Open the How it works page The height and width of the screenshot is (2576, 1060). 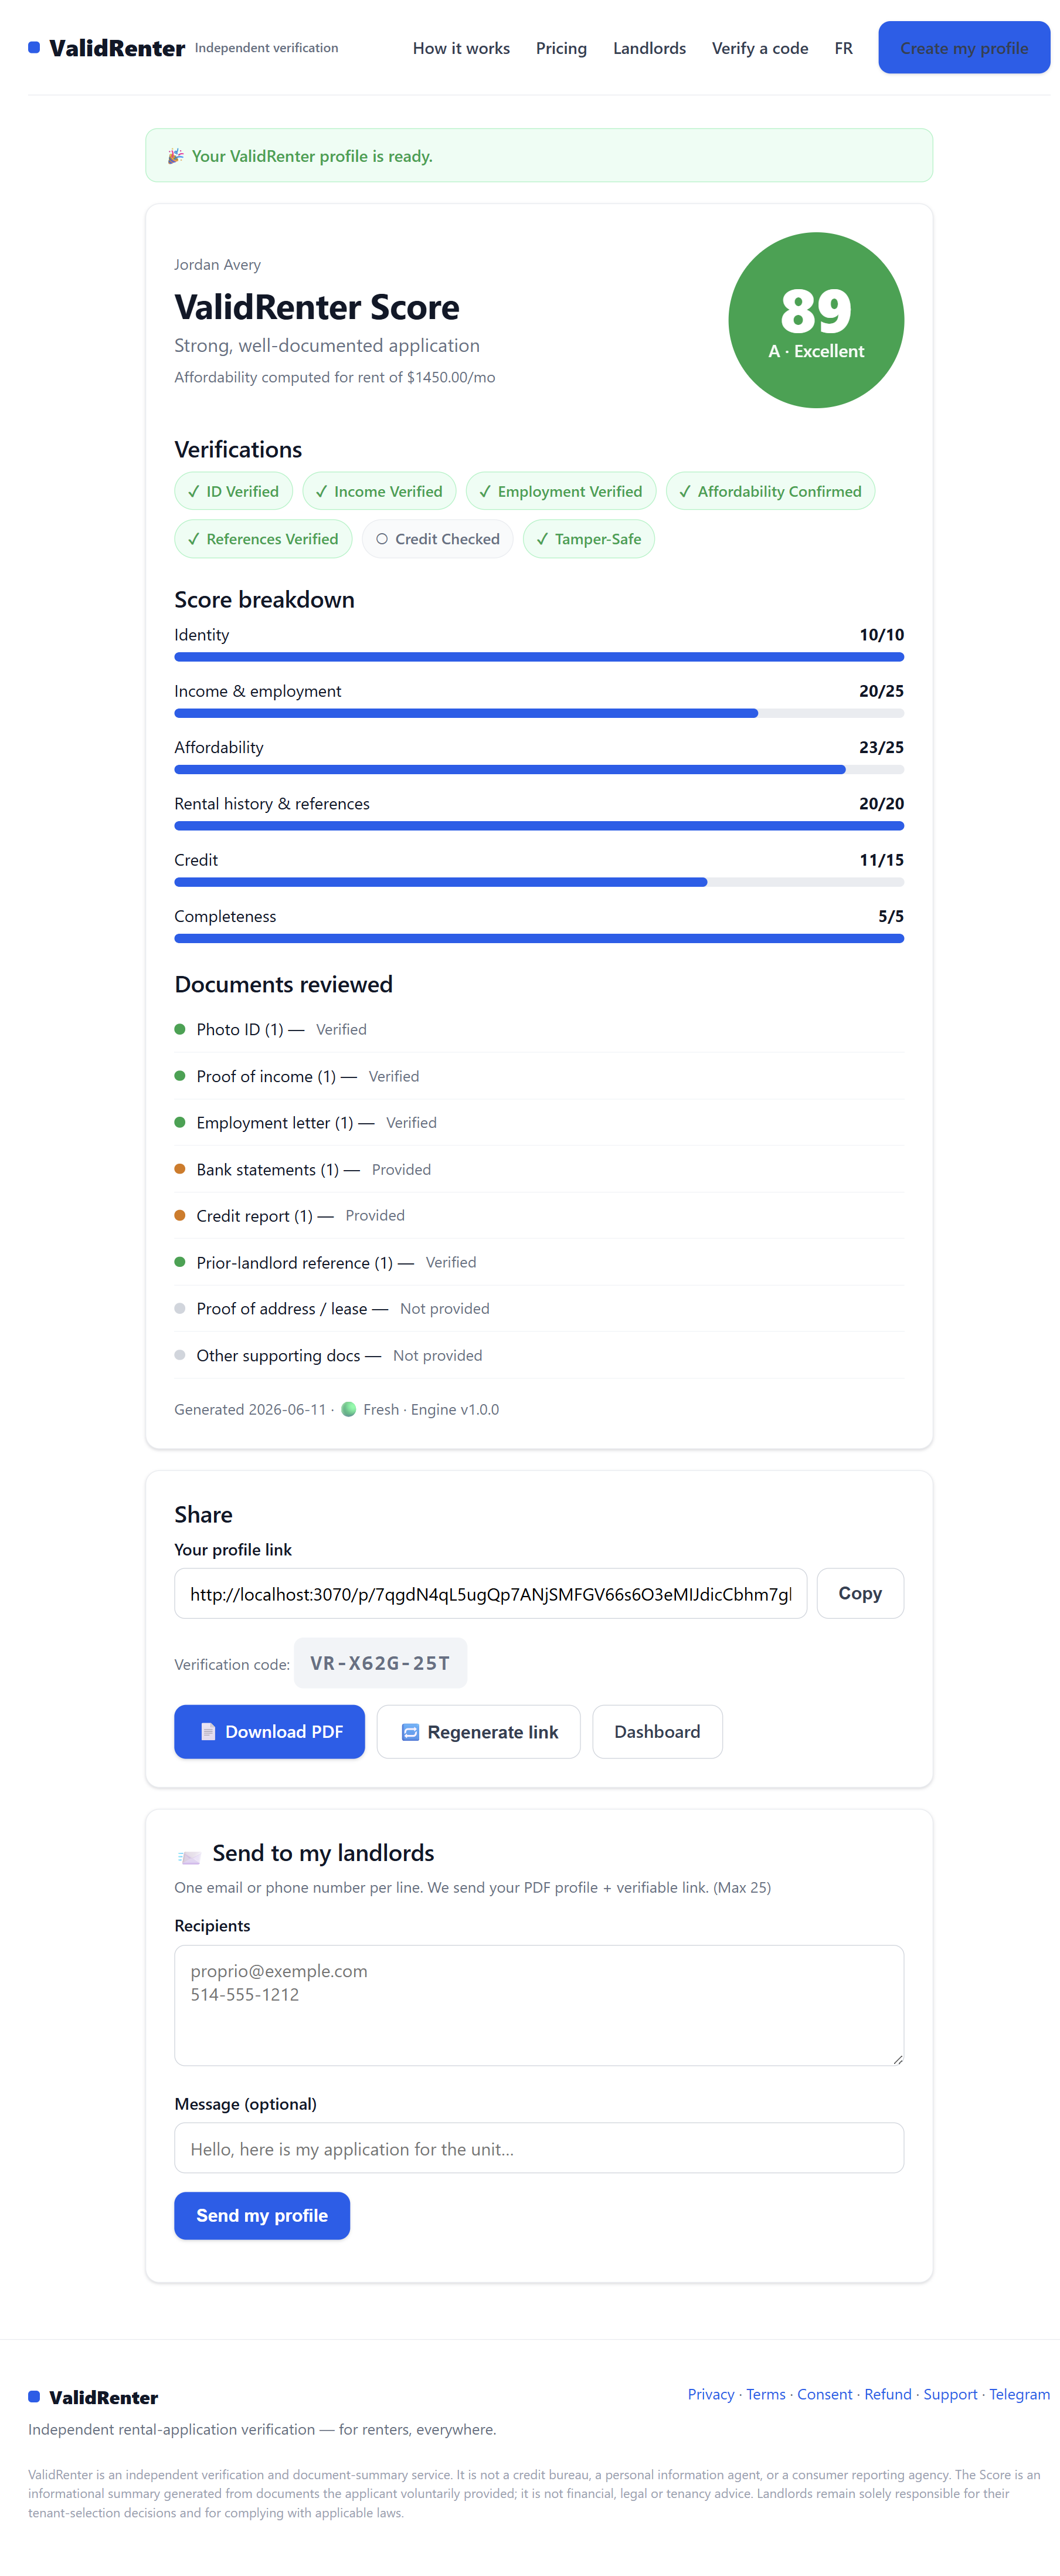pos(461,48)
